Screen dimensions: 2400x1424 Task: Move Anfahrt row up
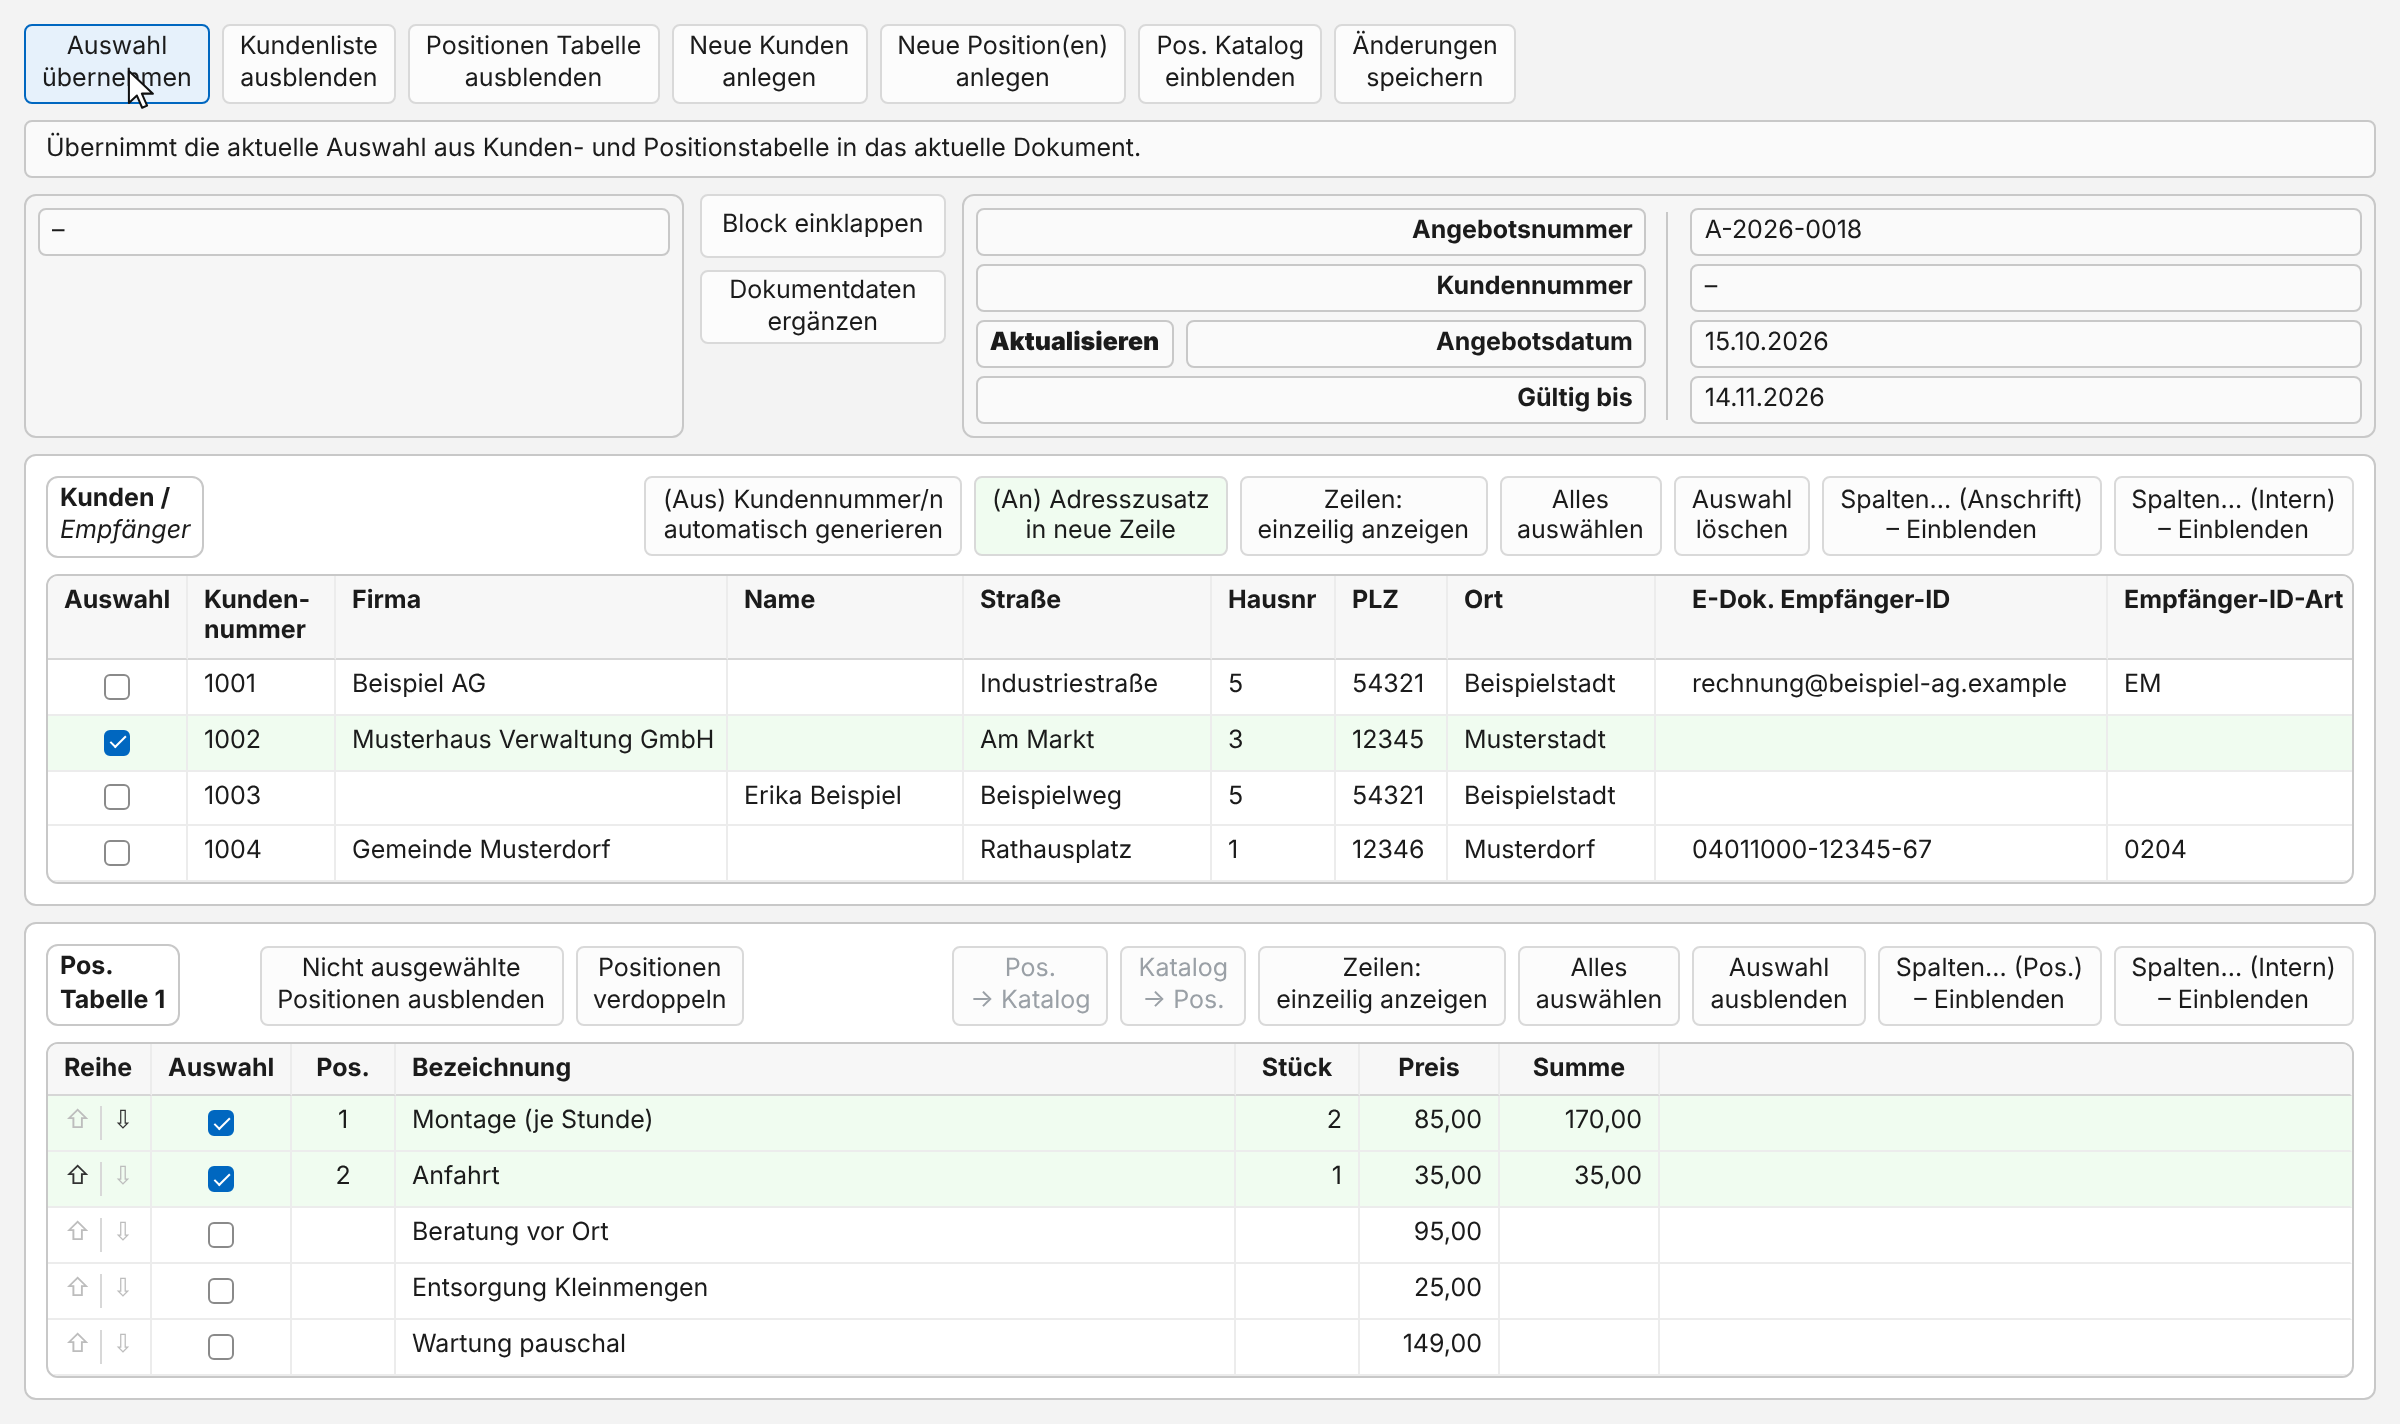78,1176
